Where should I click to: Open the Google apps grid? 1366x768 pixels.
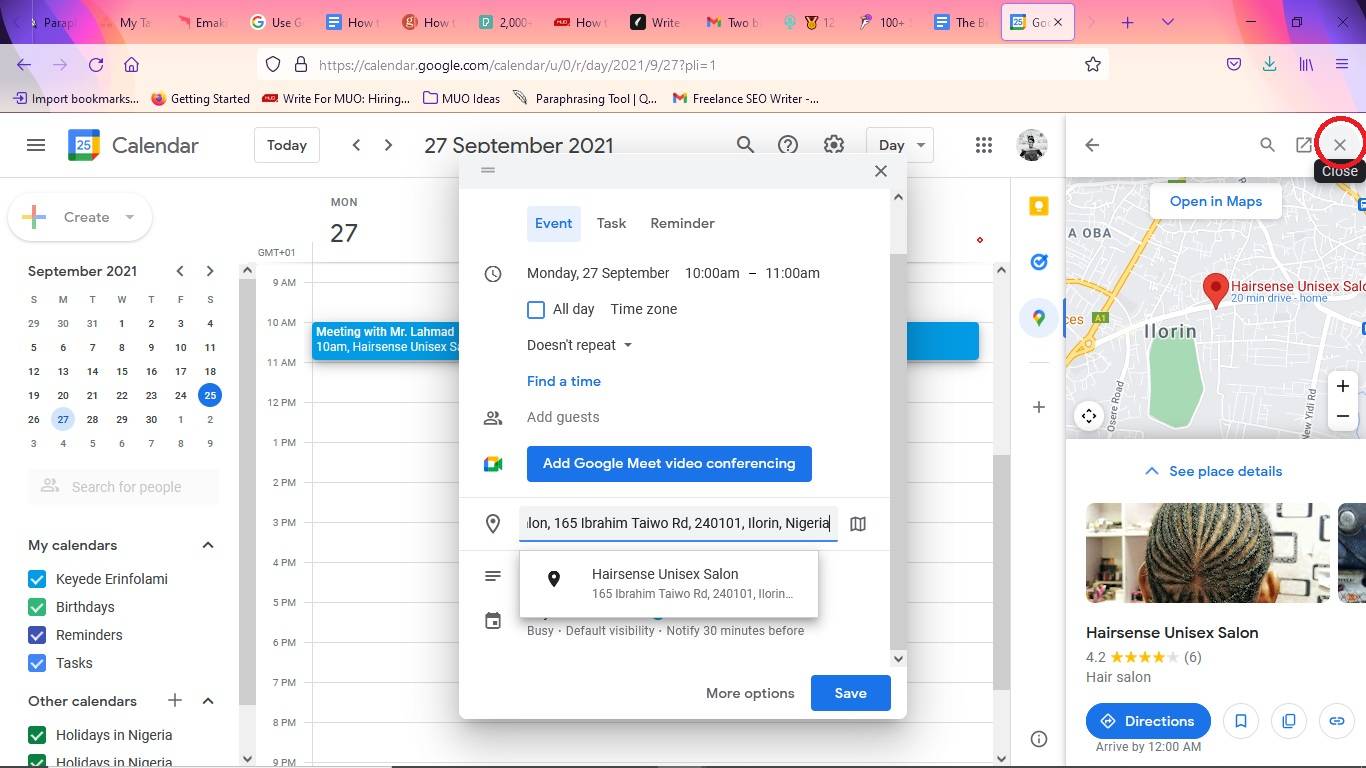click(984, 145)
